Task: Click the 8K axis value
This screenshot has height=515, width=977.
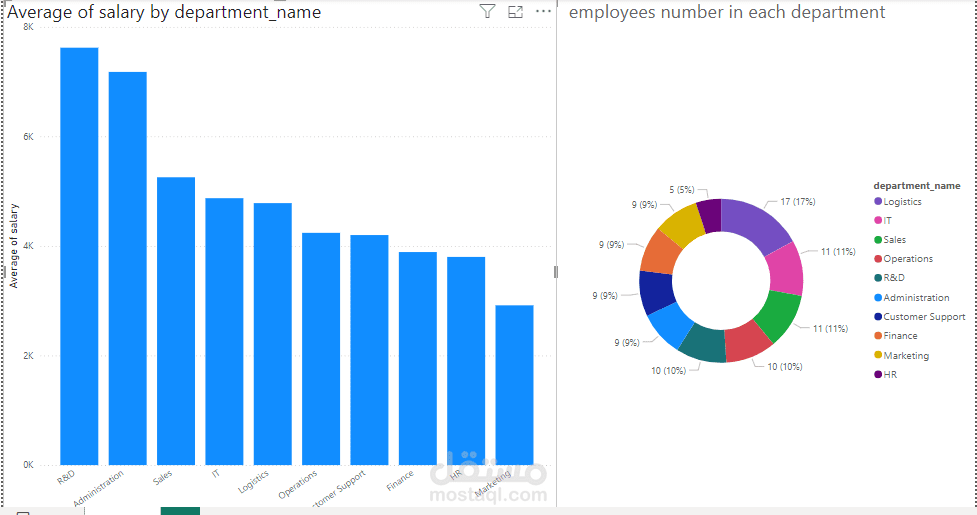Action: coord(28,27)
